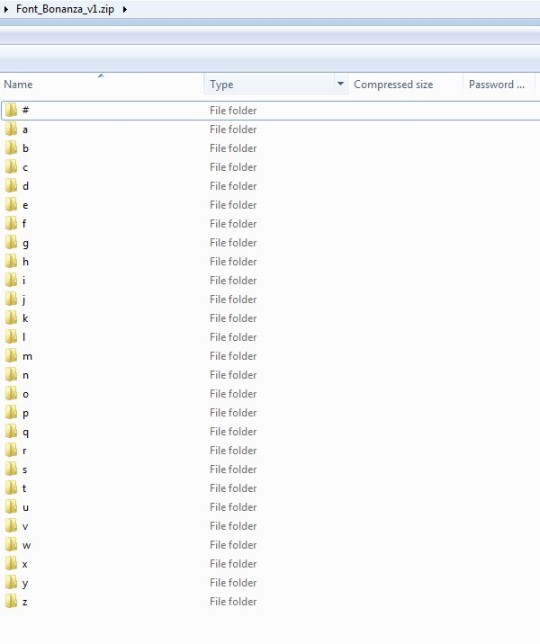Click the 'w' folder icon

pyautogui.click(x=11, y=545)
